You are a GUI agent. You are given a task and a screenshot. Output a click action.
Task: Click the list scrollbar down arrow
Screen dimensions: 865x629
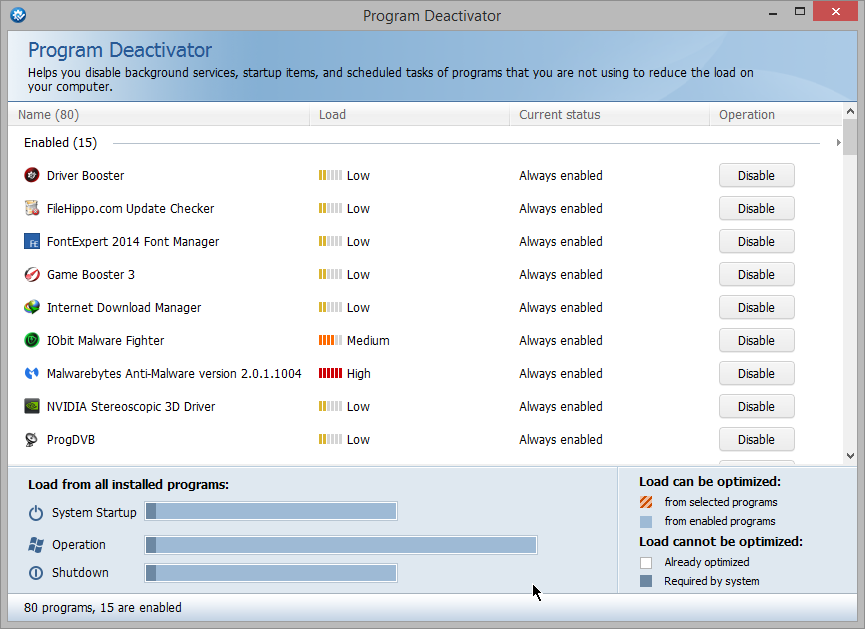[x=850, y=456]
